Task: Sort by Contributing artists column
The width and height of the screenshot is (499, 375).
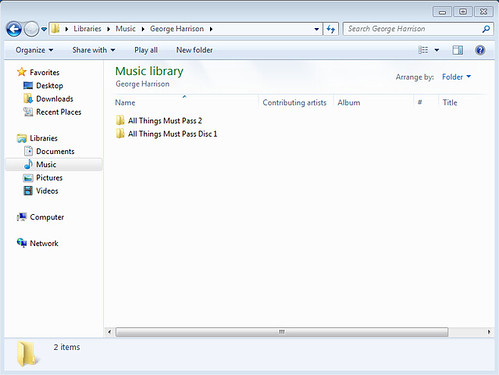Action: coord(294,103)
